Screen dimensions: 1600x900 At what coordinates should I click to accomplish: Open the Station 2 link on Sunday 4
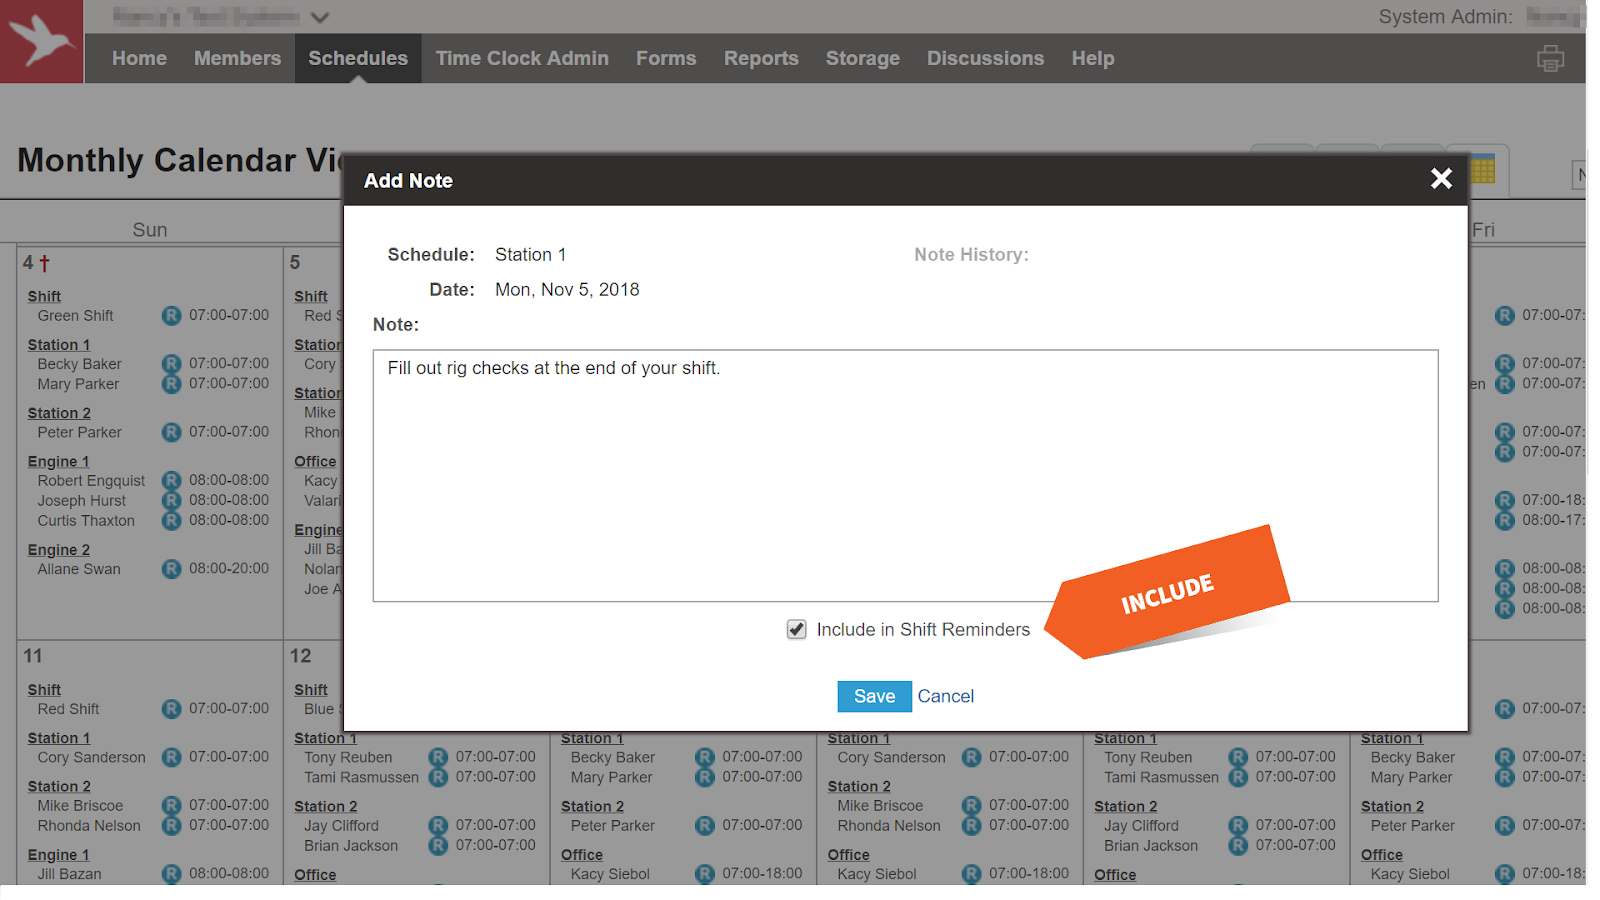point(59,413)
